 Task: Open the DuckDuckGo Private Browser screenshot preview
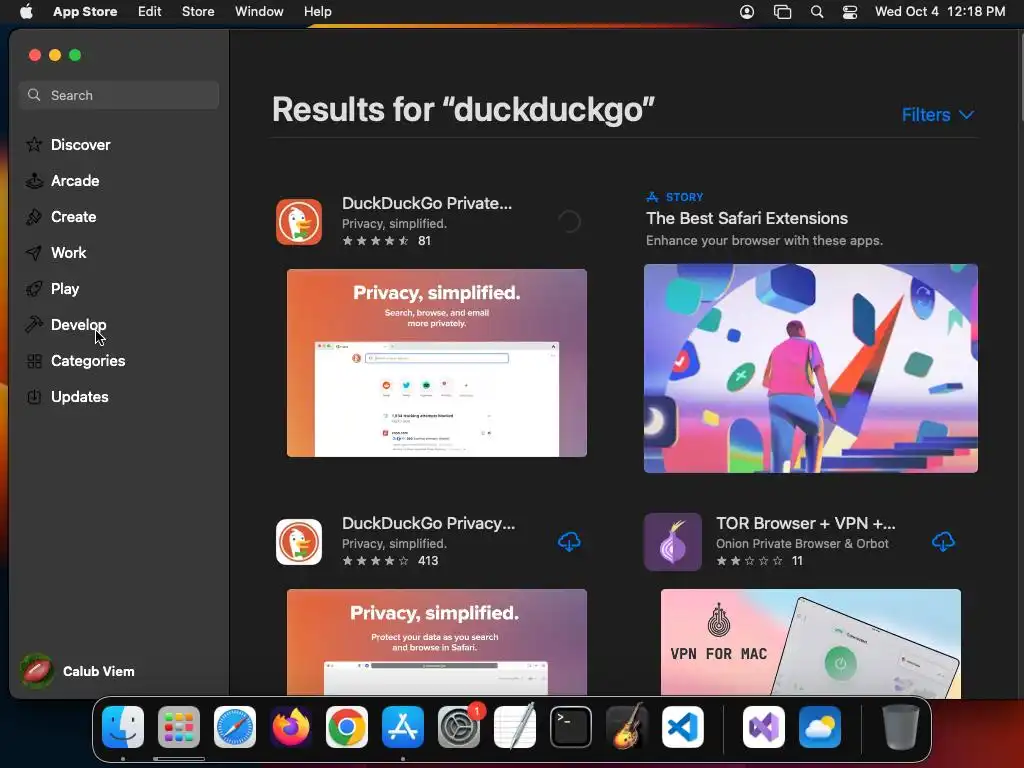pyautogui.click(x=437, y=363)
